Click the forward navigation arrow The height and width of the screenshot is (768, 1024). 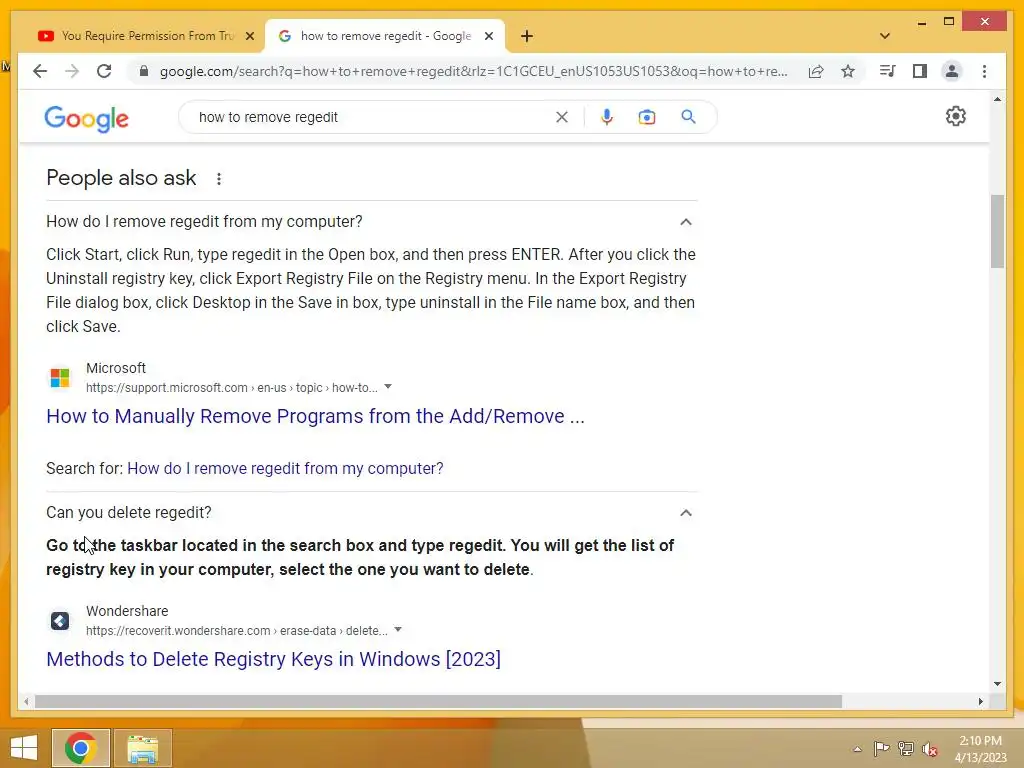[x=72, y=71]
